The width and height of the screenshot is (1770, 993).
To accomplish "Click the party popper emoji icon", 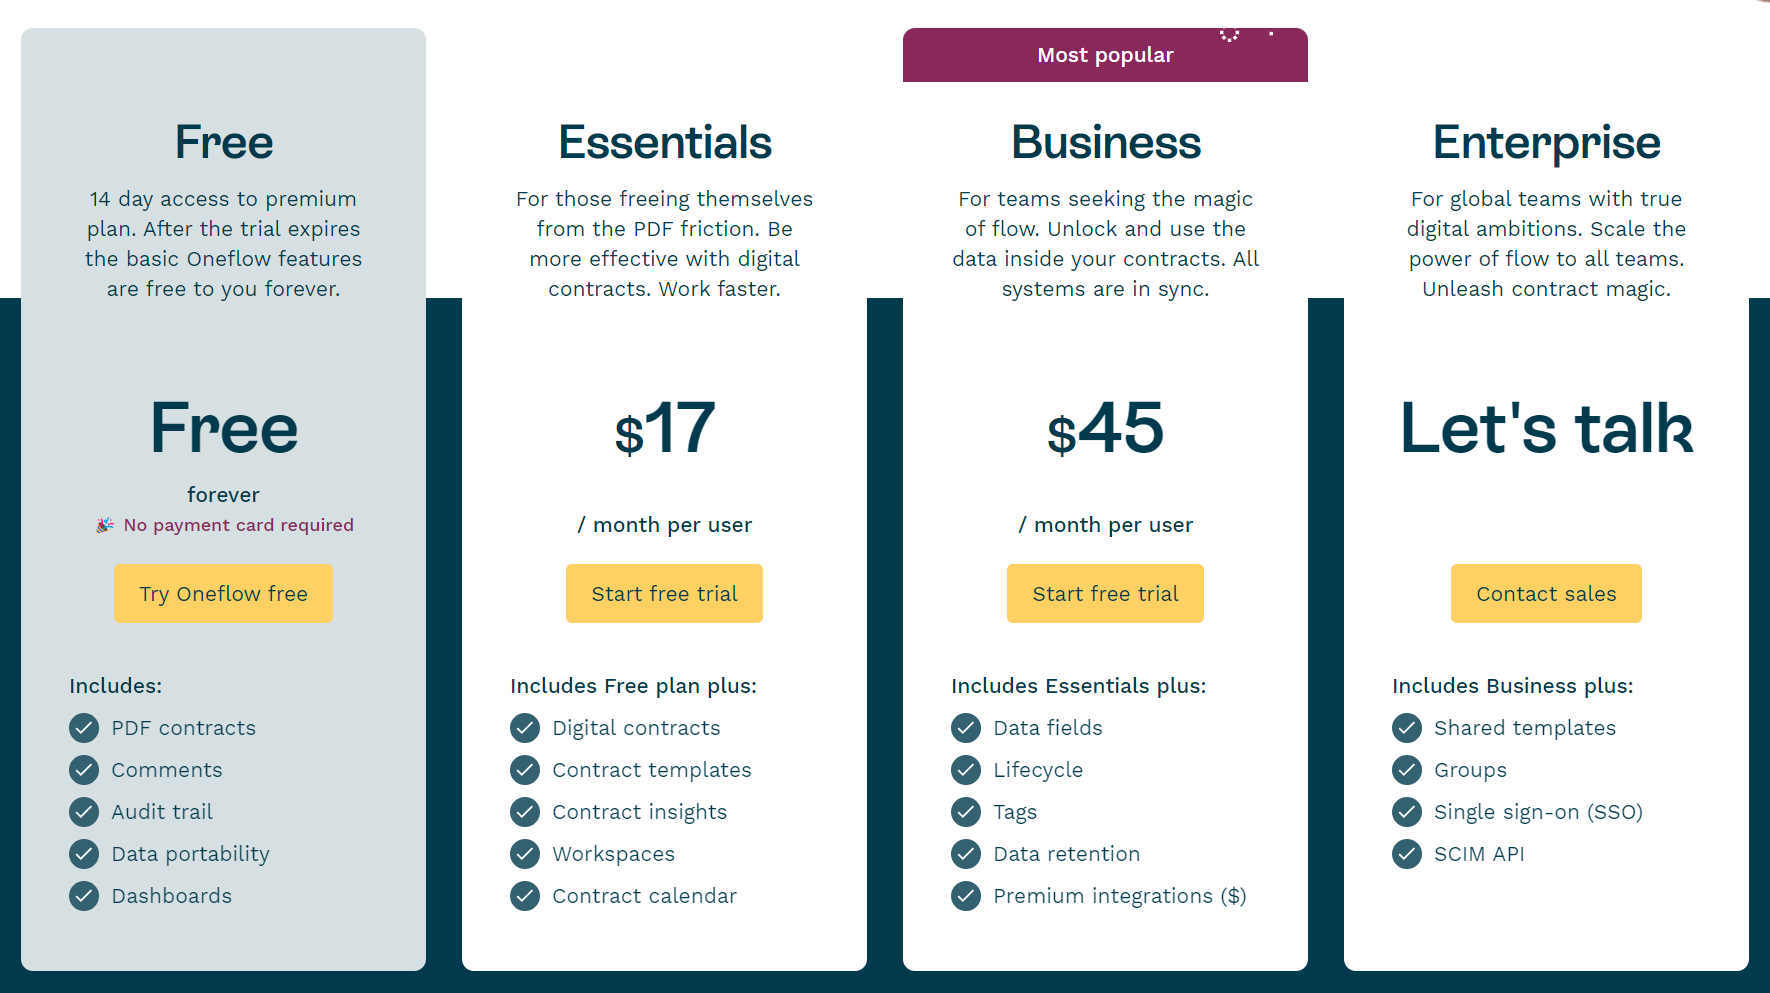I will 103,524.
